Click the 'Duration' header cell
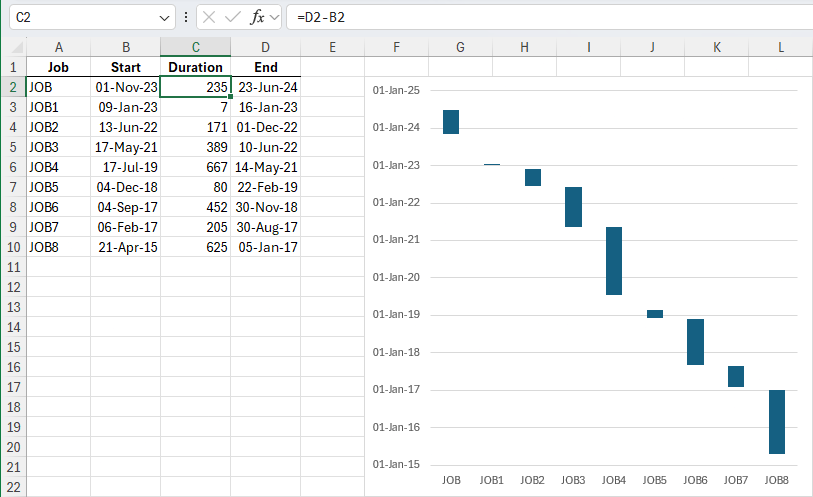The image size is (813, 497). (195, 67)
